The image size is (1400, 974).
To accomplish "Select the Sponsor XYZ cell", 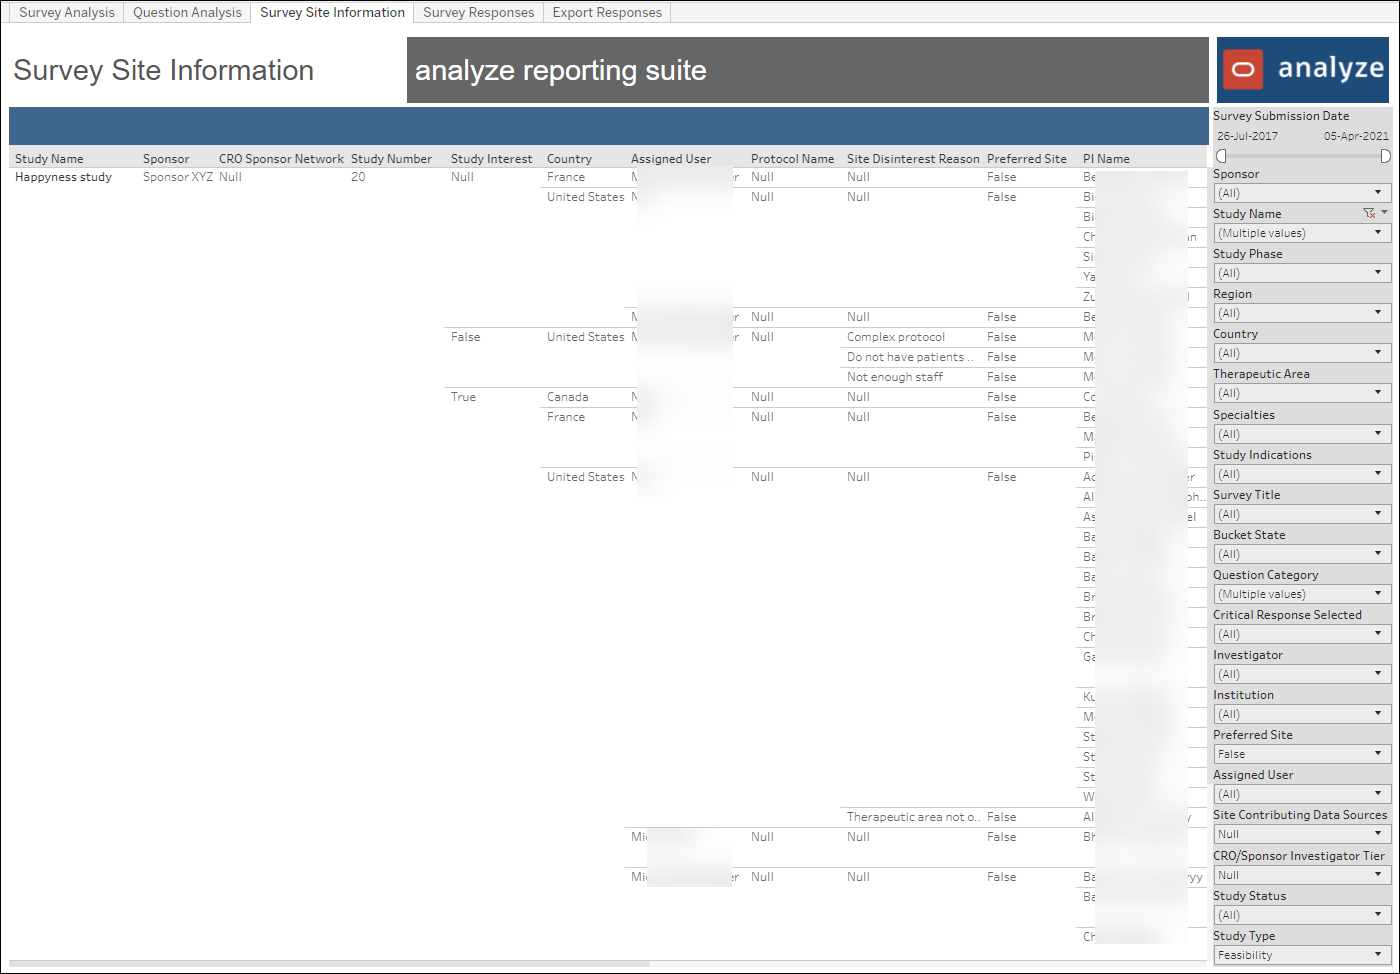I will tap(178, 177).
